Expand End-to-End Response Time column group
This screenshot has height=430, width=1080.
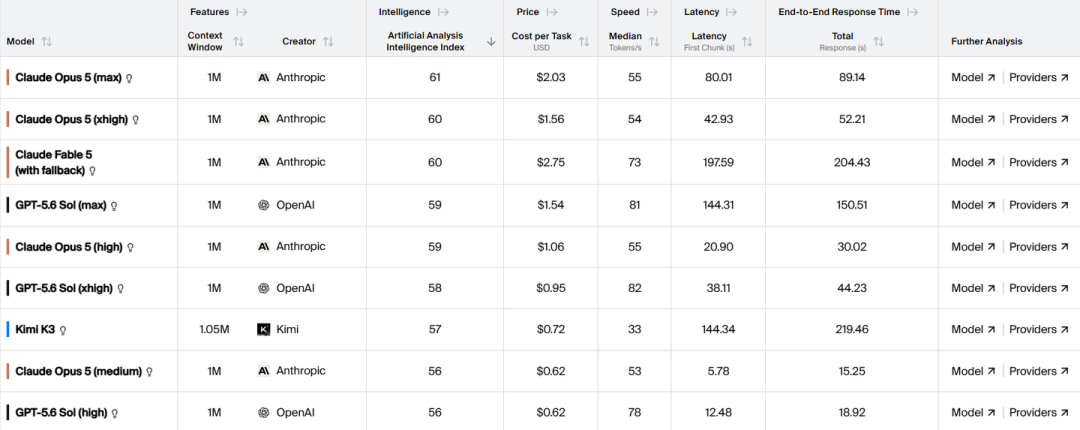913,12
